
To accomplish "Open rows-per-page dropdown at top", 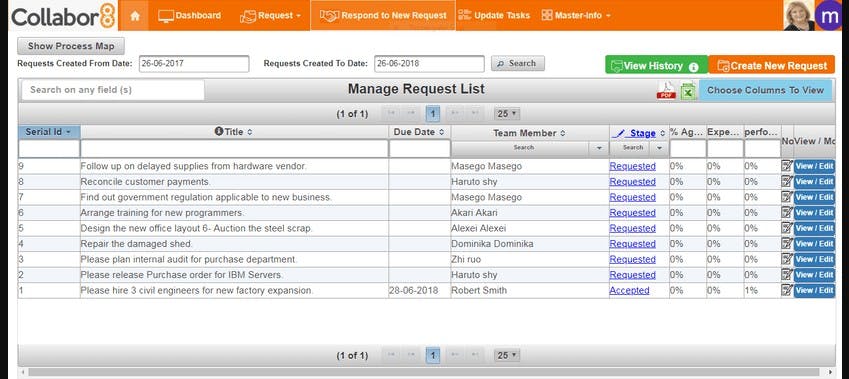I will click(507, 114).
